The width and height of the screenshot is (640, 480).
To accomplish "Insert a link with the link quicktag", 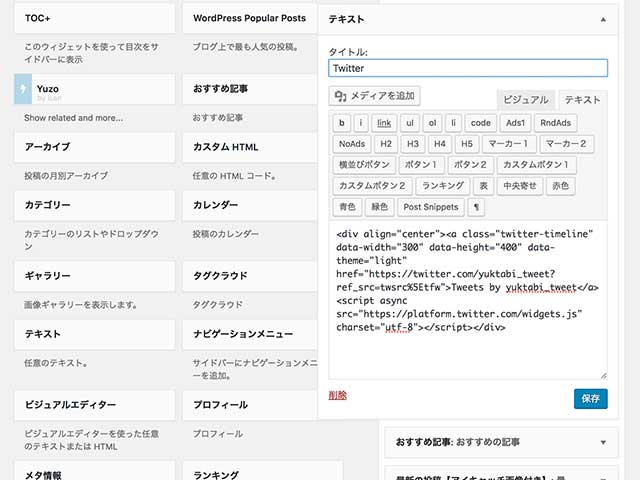I will click(x=384, y=123).
